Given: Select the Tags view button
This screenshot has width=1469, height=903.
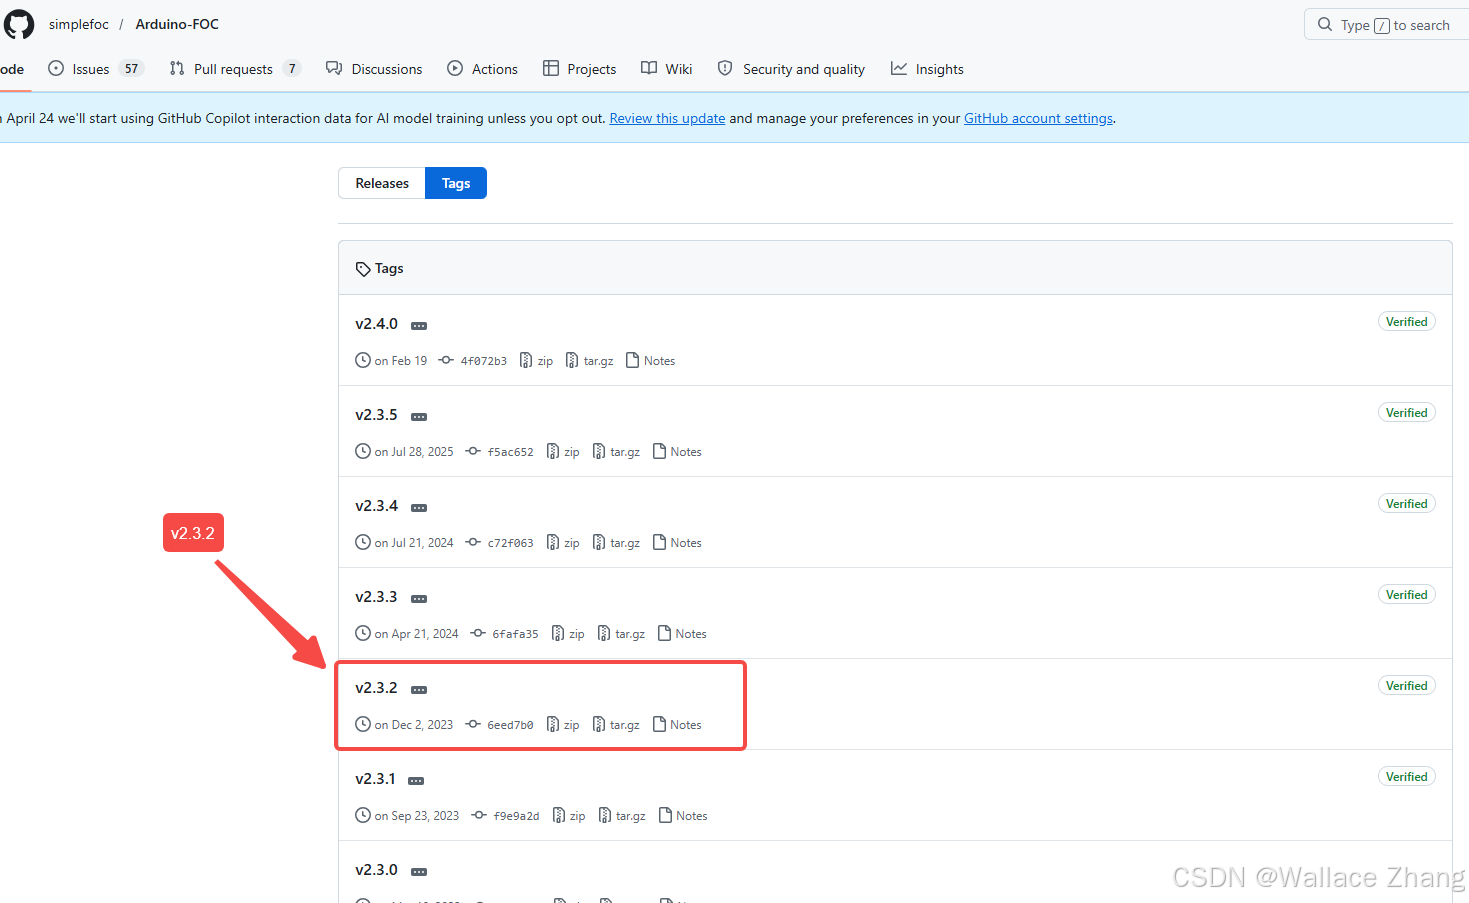Looking at the screenshot, I should click(x=456, y=183).
